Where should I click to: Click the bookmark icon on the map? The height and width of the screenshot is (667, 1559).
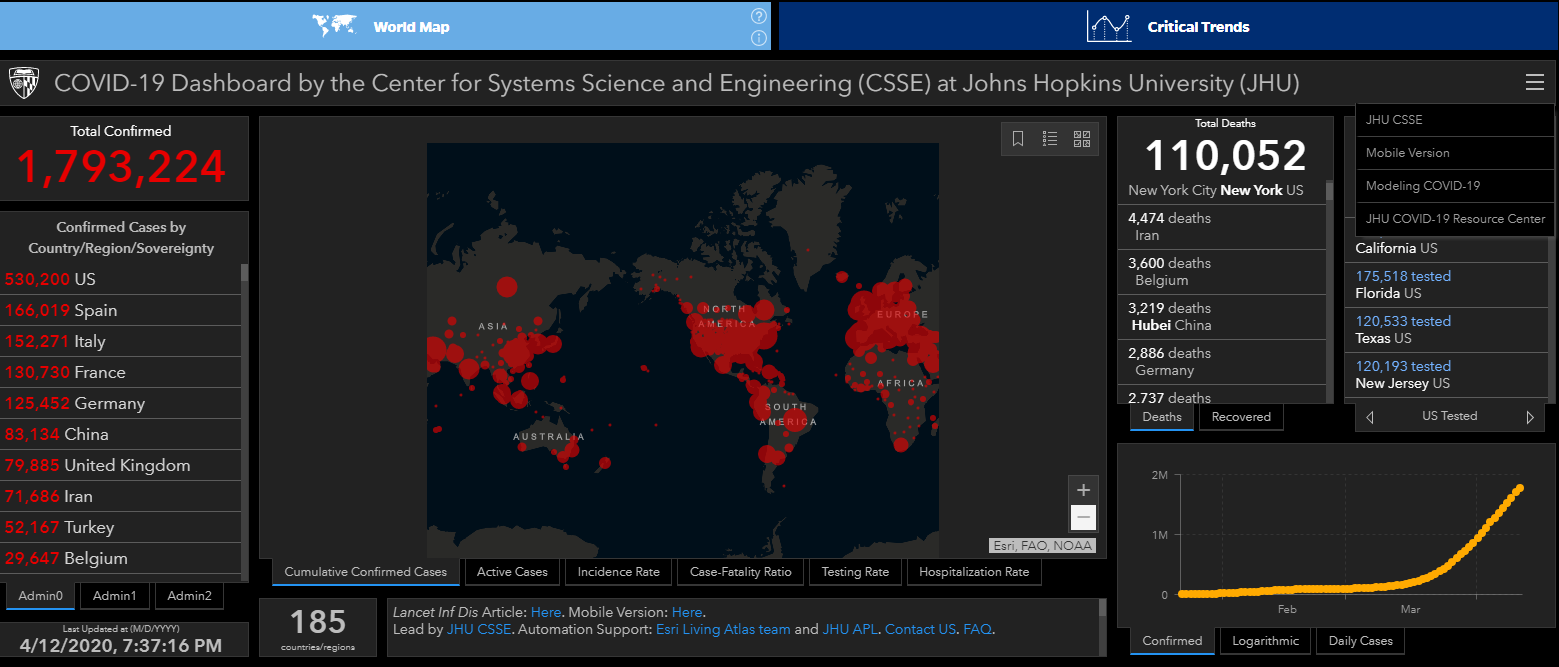[1018, 139]
